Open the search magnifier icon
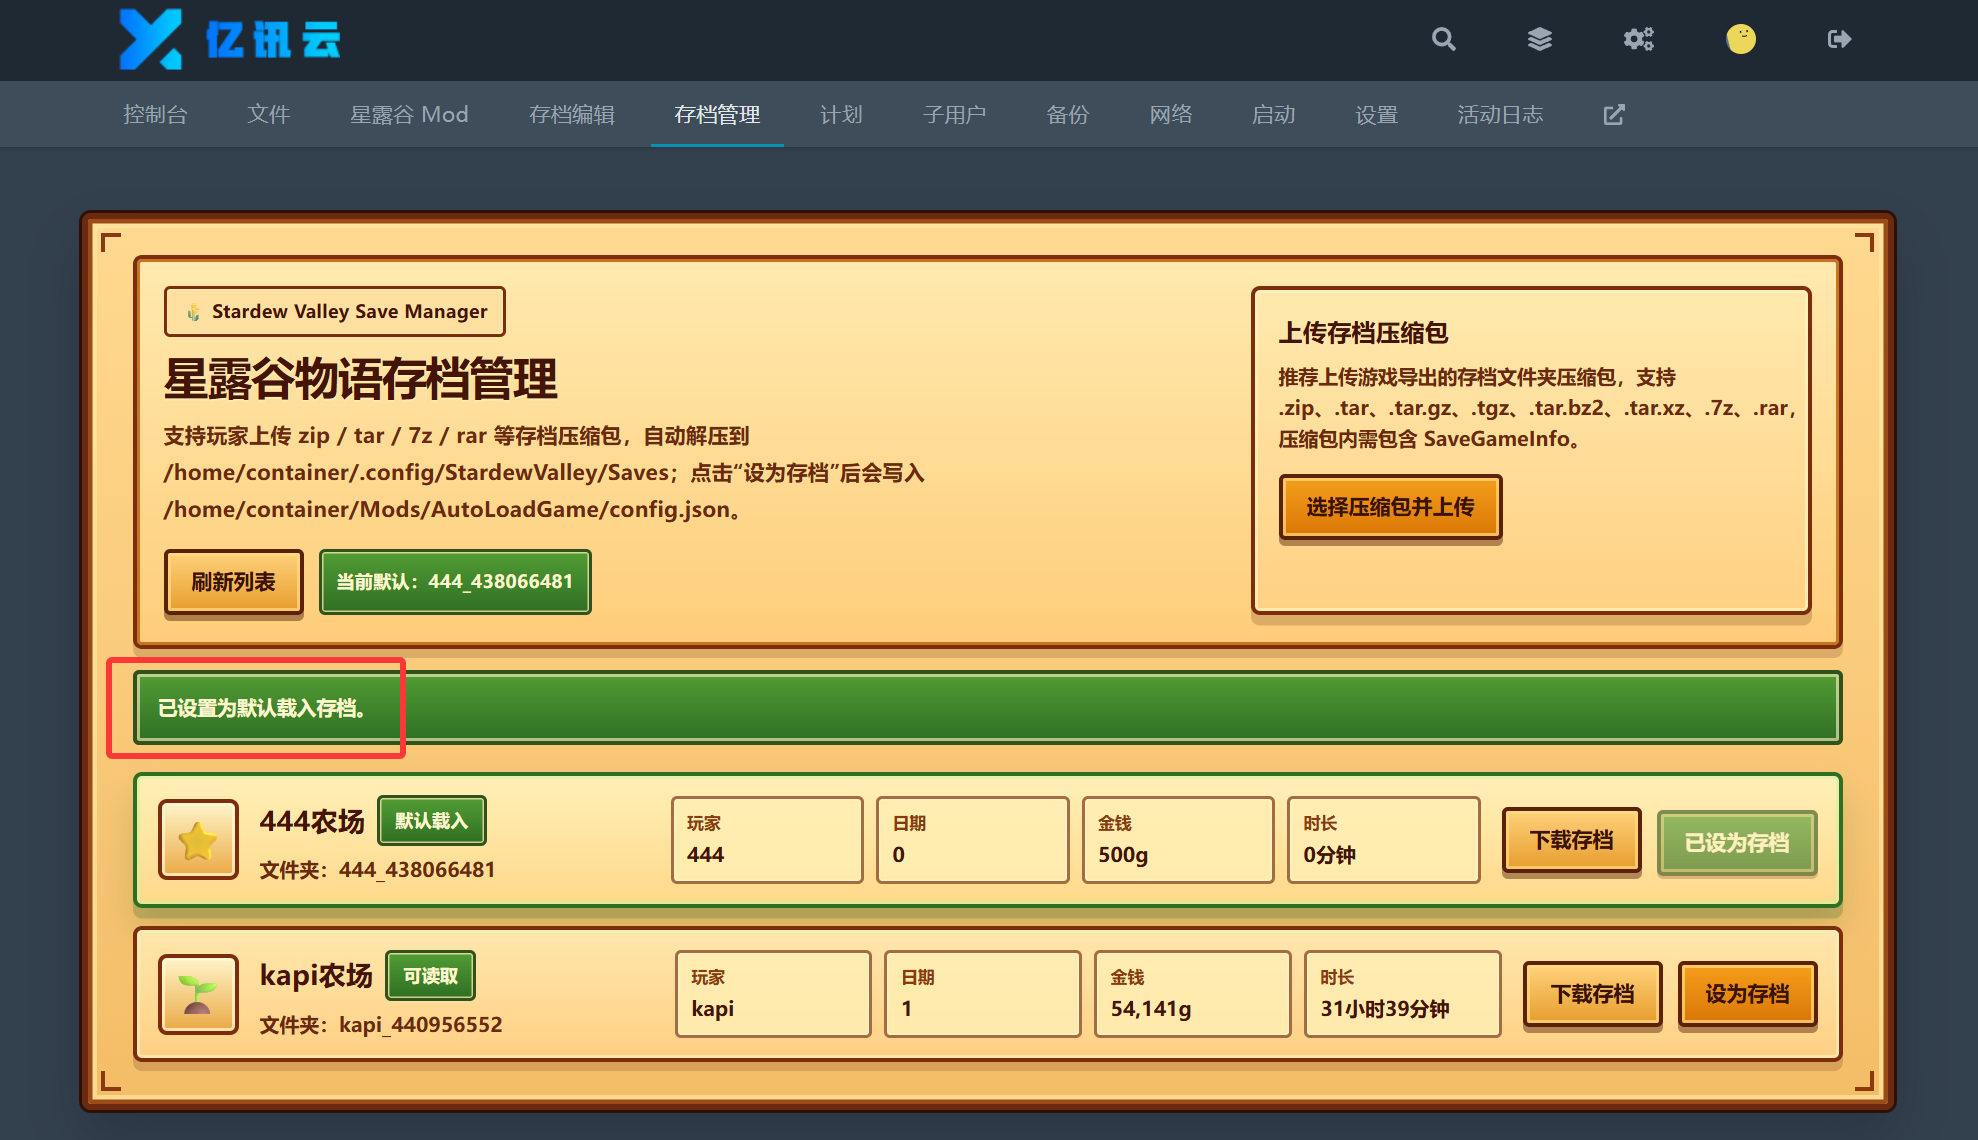1978x1140 pixels. click(1443, 39)
